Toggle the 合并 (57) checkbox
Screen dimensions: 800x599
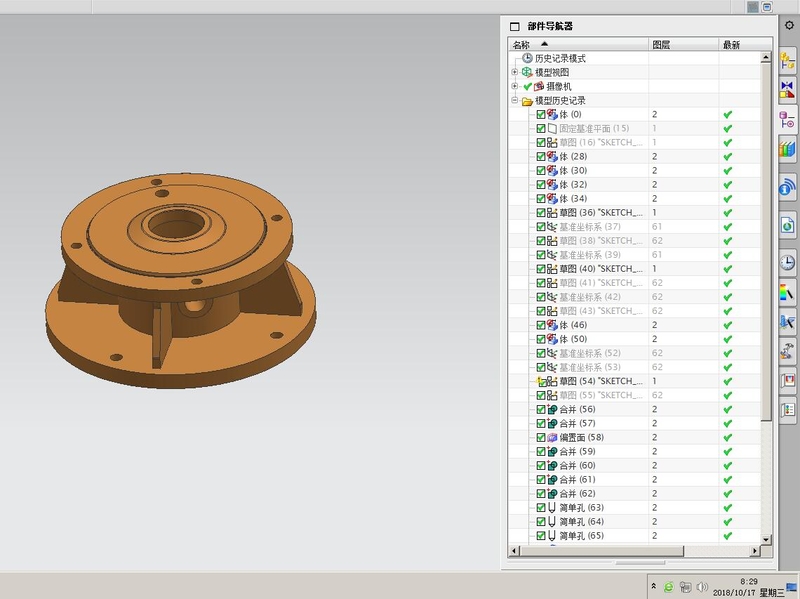pos(541,423)
